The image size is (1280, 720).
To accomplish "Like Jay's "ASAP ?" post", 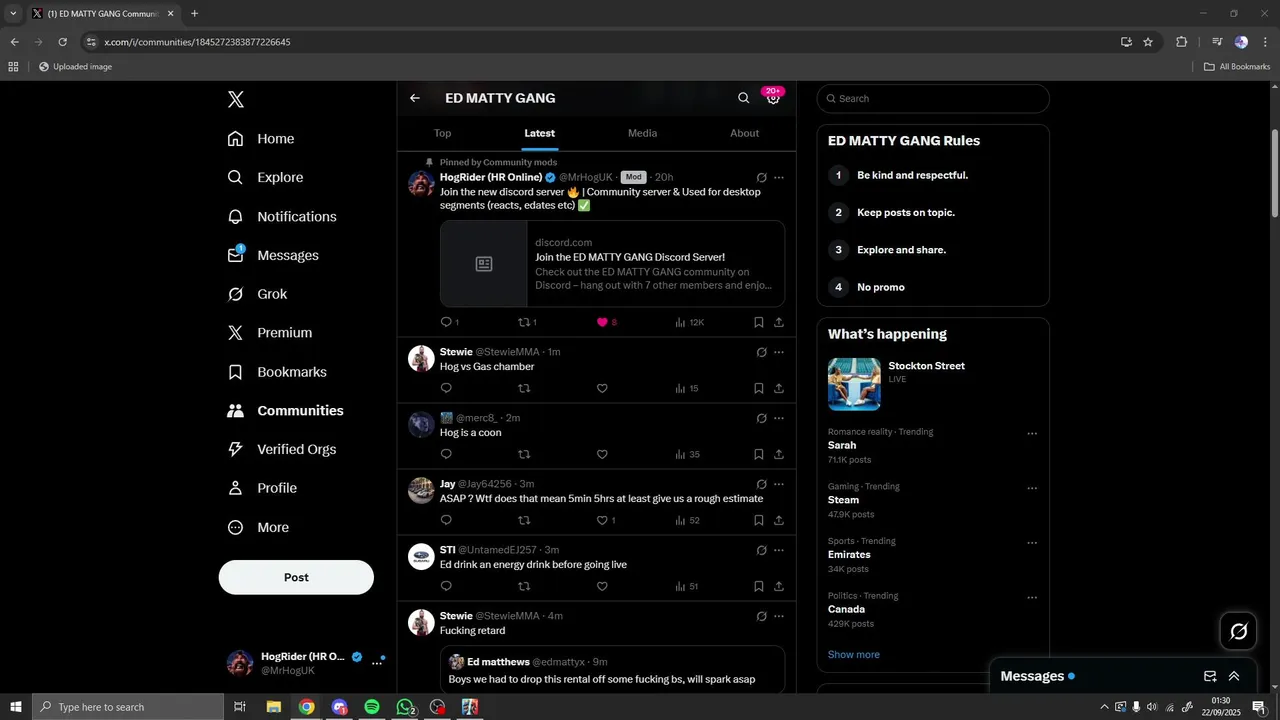I will pyautogui.click(x=602, y=520).
